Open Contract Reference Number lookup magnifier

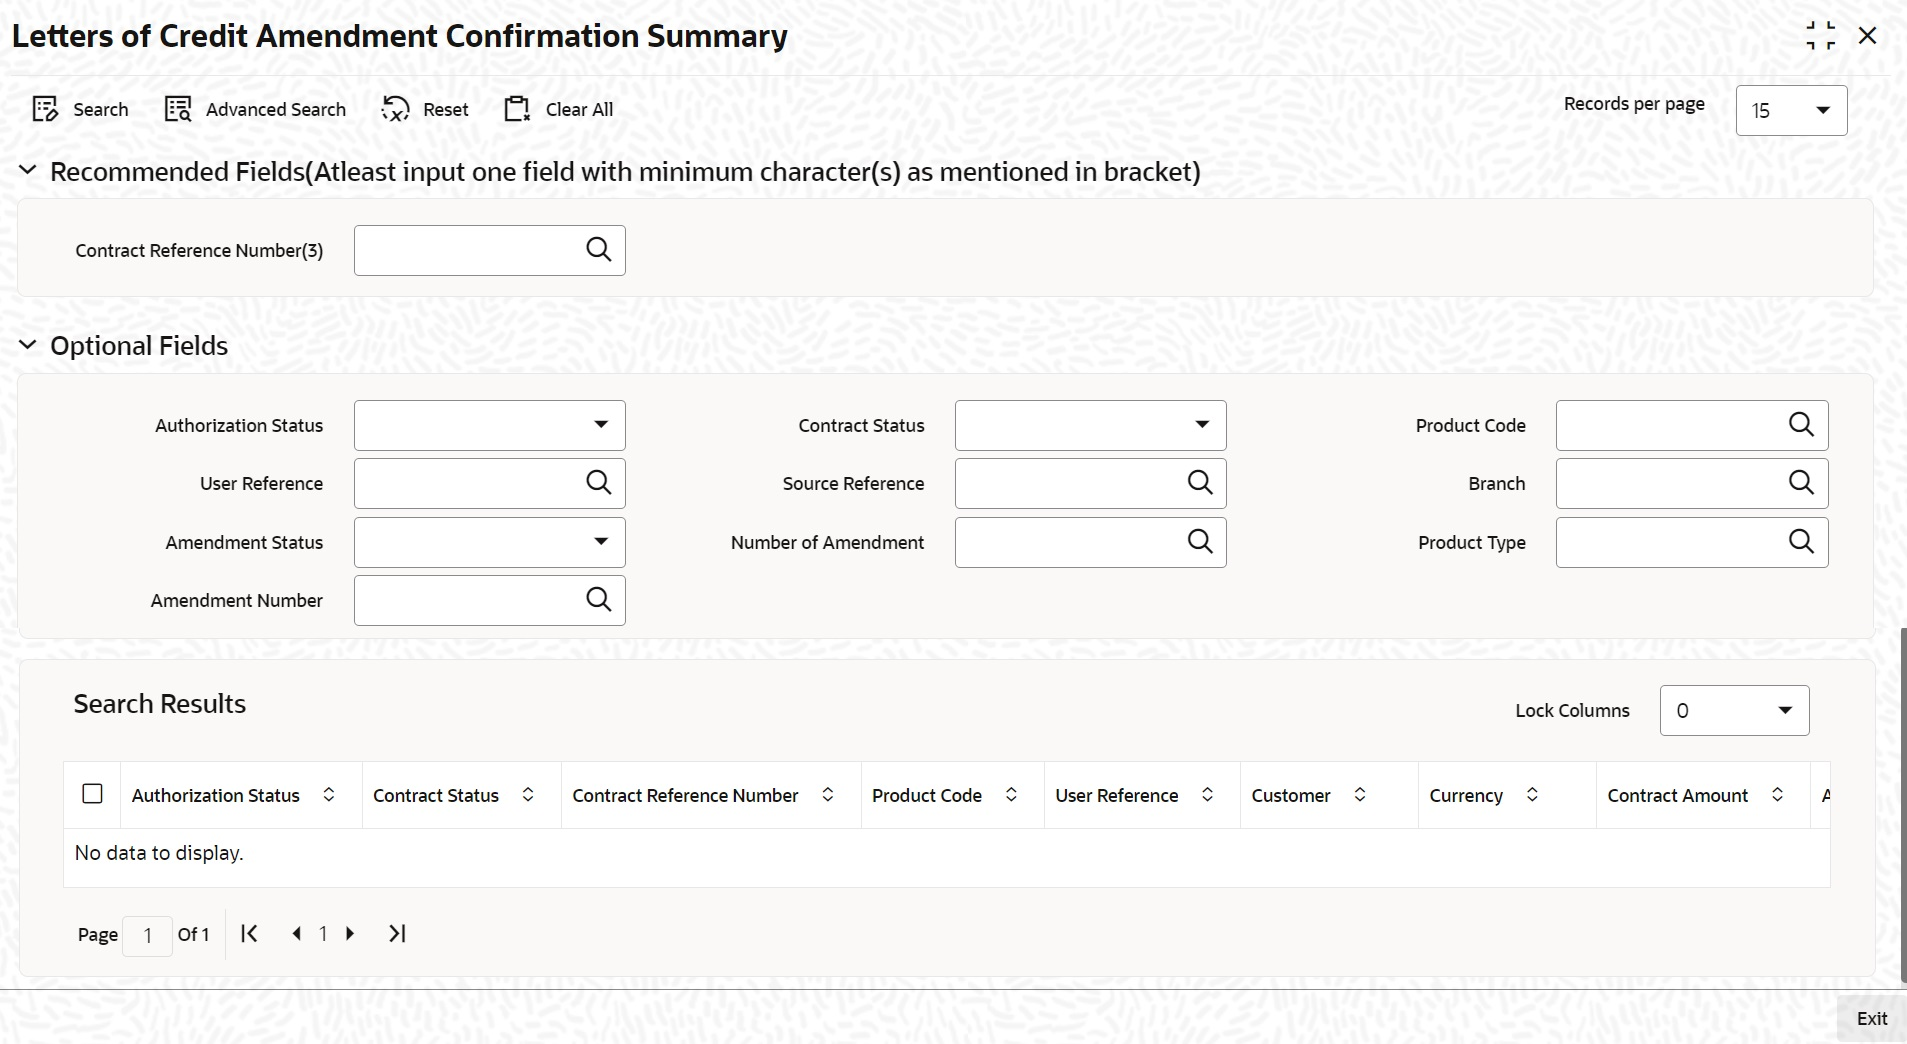point(598,250)
